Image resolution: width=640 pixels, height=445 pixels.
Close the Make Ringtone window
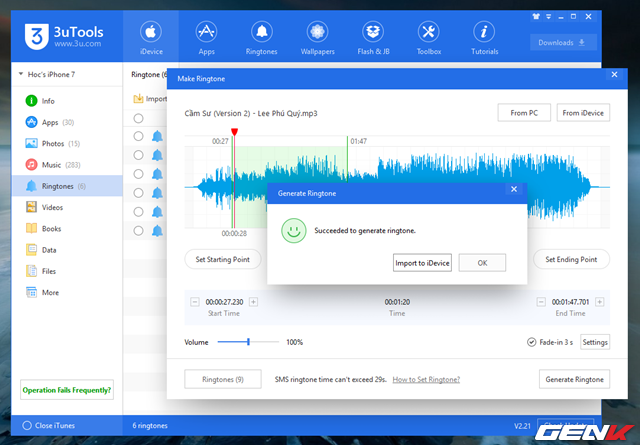point(614,74)
